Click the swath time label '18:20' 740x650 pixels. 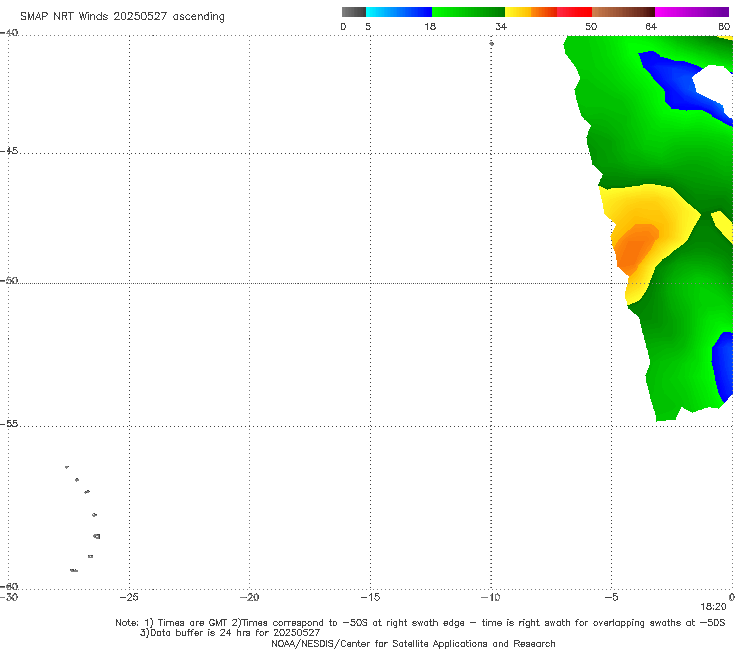click(713, 607)
